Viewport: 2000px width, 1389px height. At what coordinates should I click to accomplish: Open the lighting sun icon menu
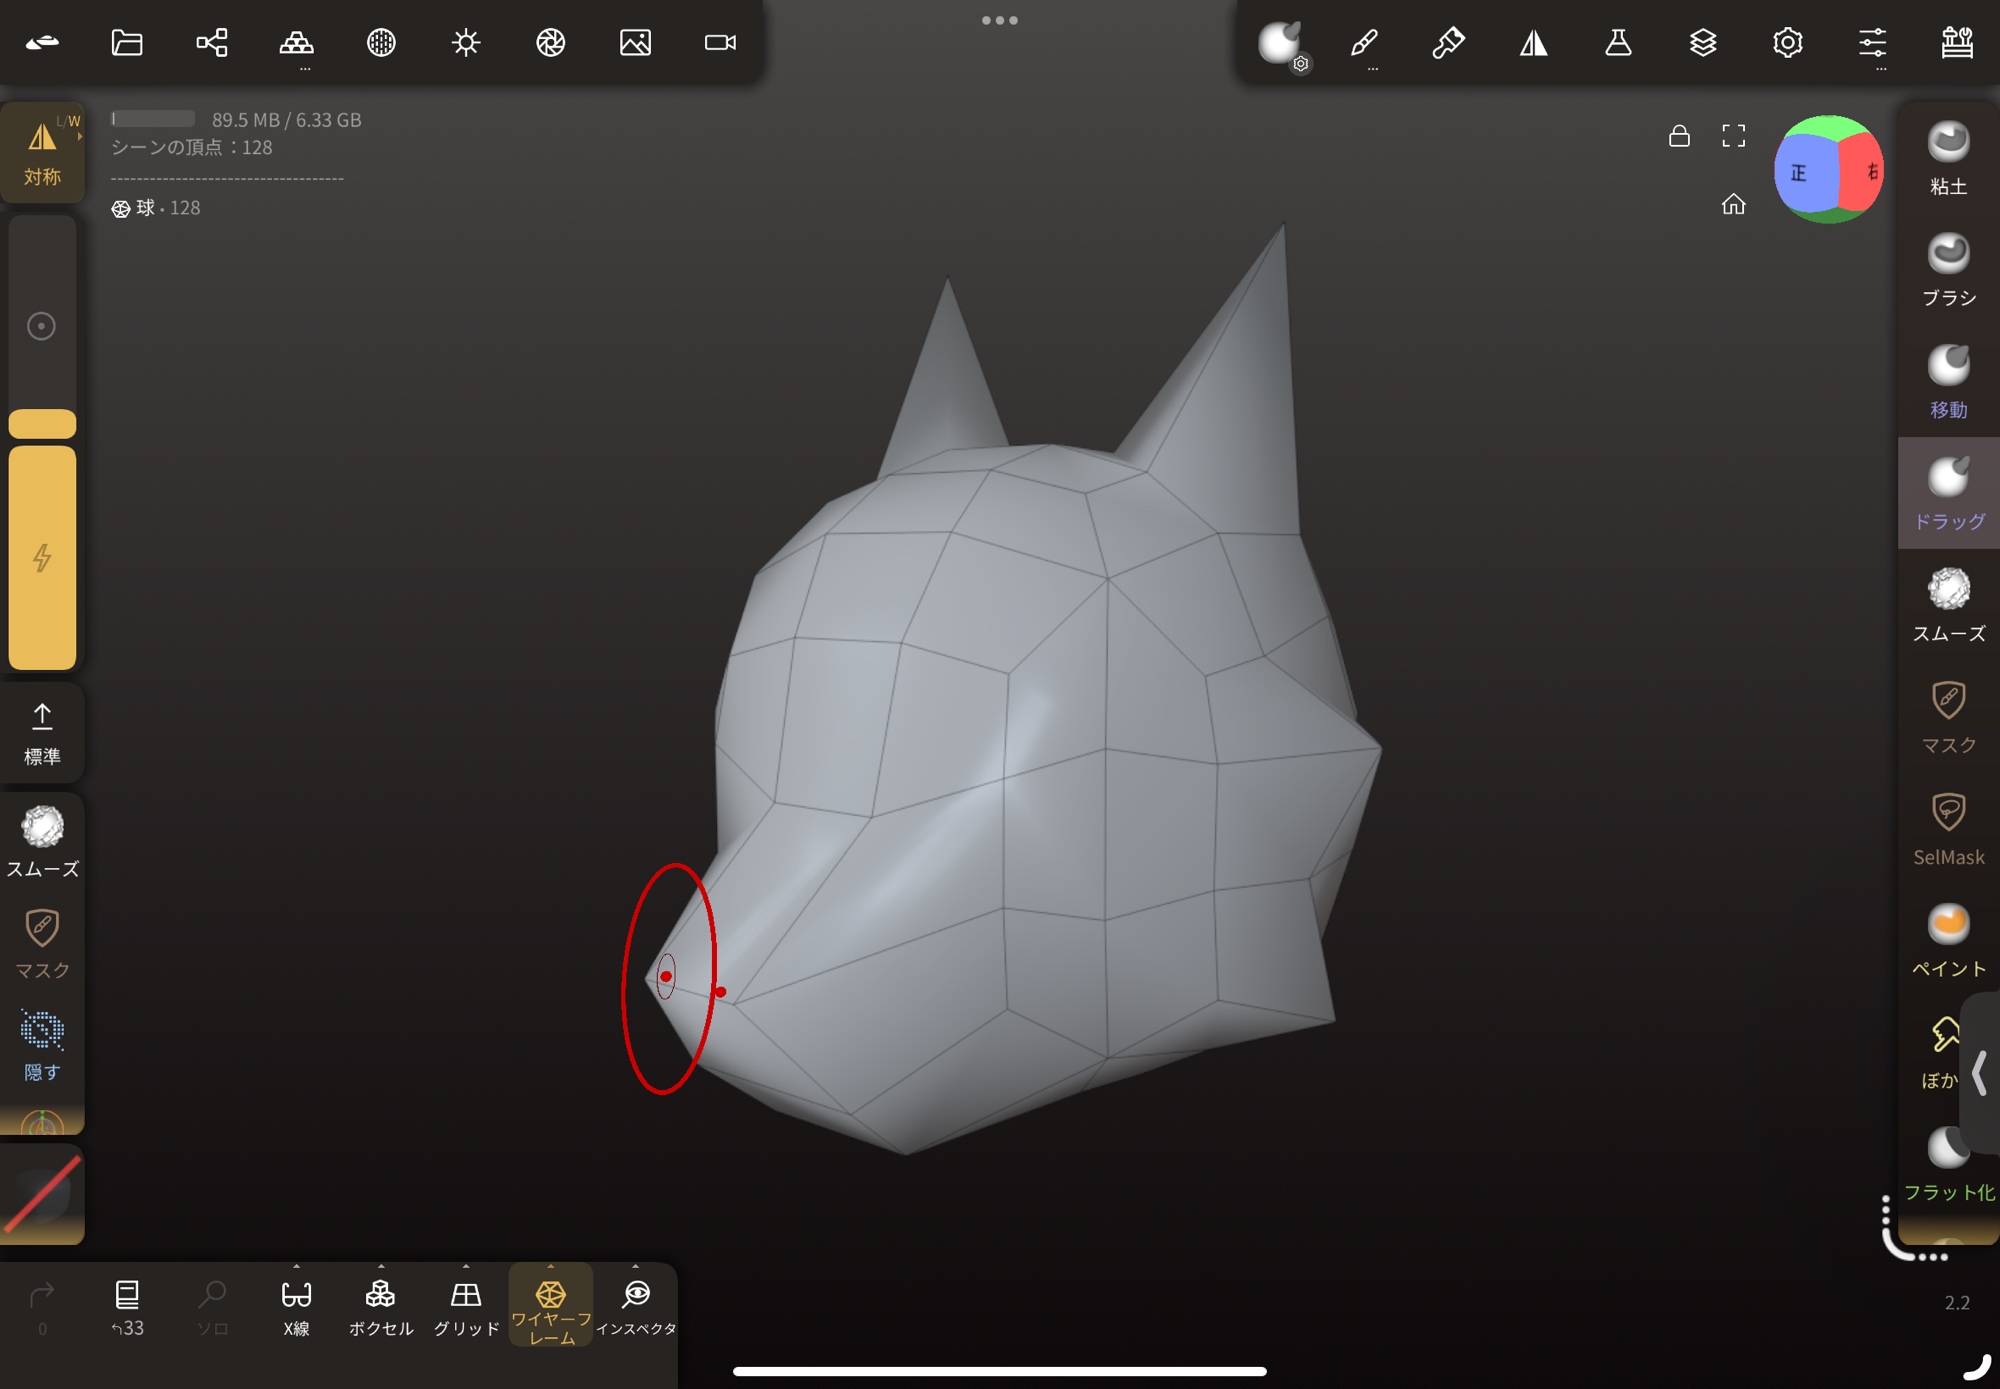(x=466, y=42)
